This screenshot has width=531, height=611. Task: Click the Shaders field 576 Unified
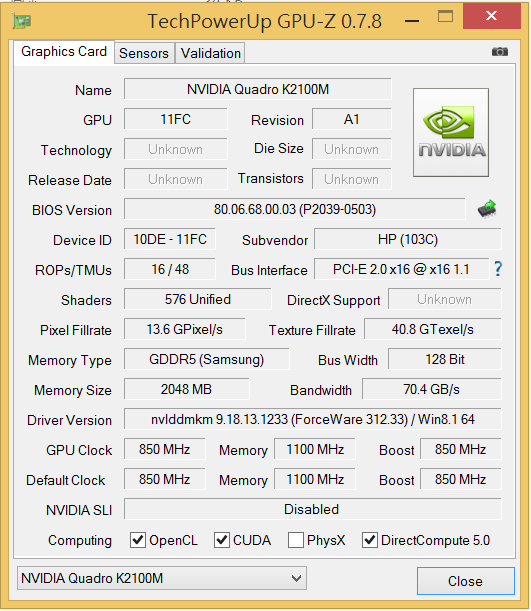pos(198,299)
